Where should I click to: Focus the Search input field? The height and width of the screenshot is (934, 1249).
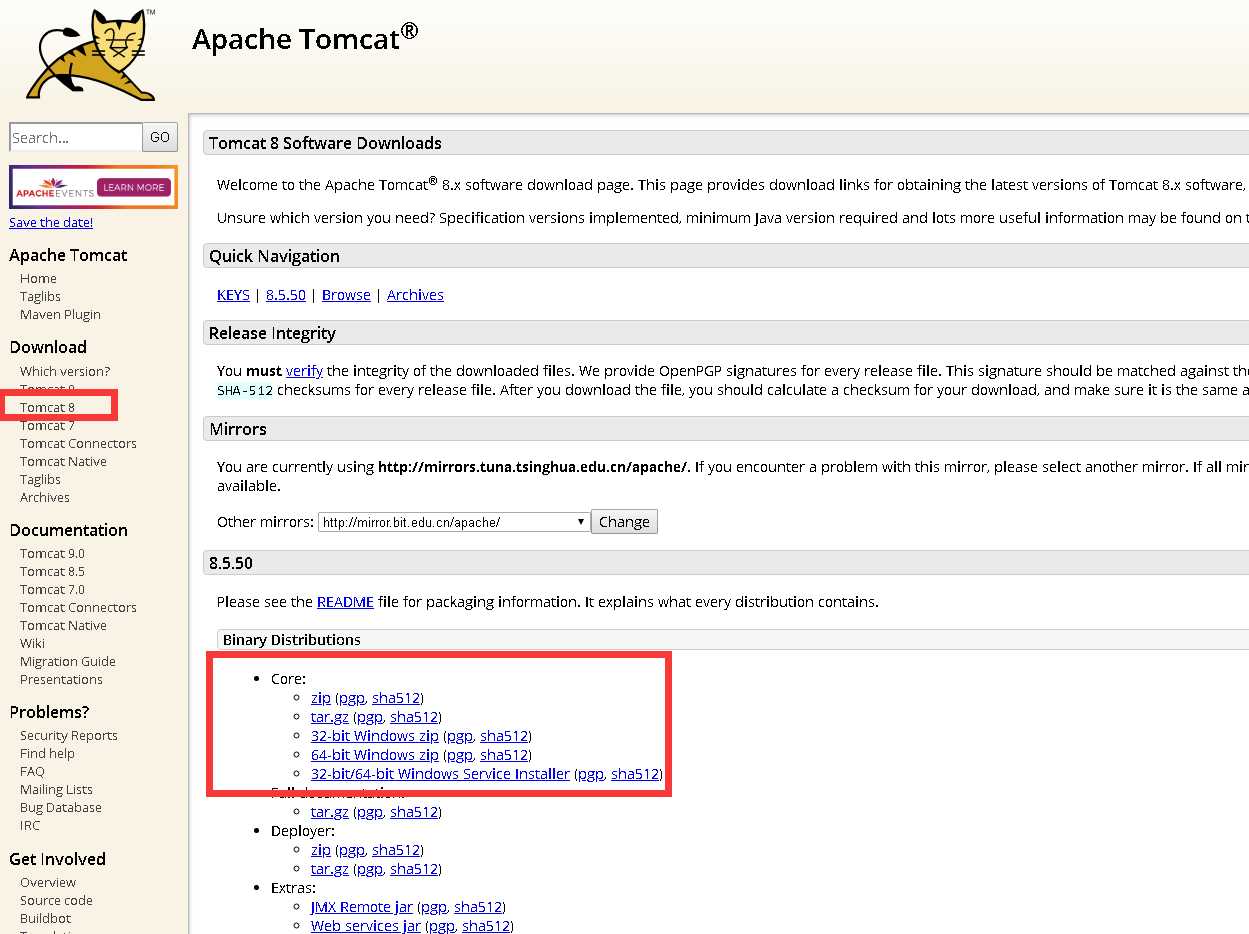76,137
